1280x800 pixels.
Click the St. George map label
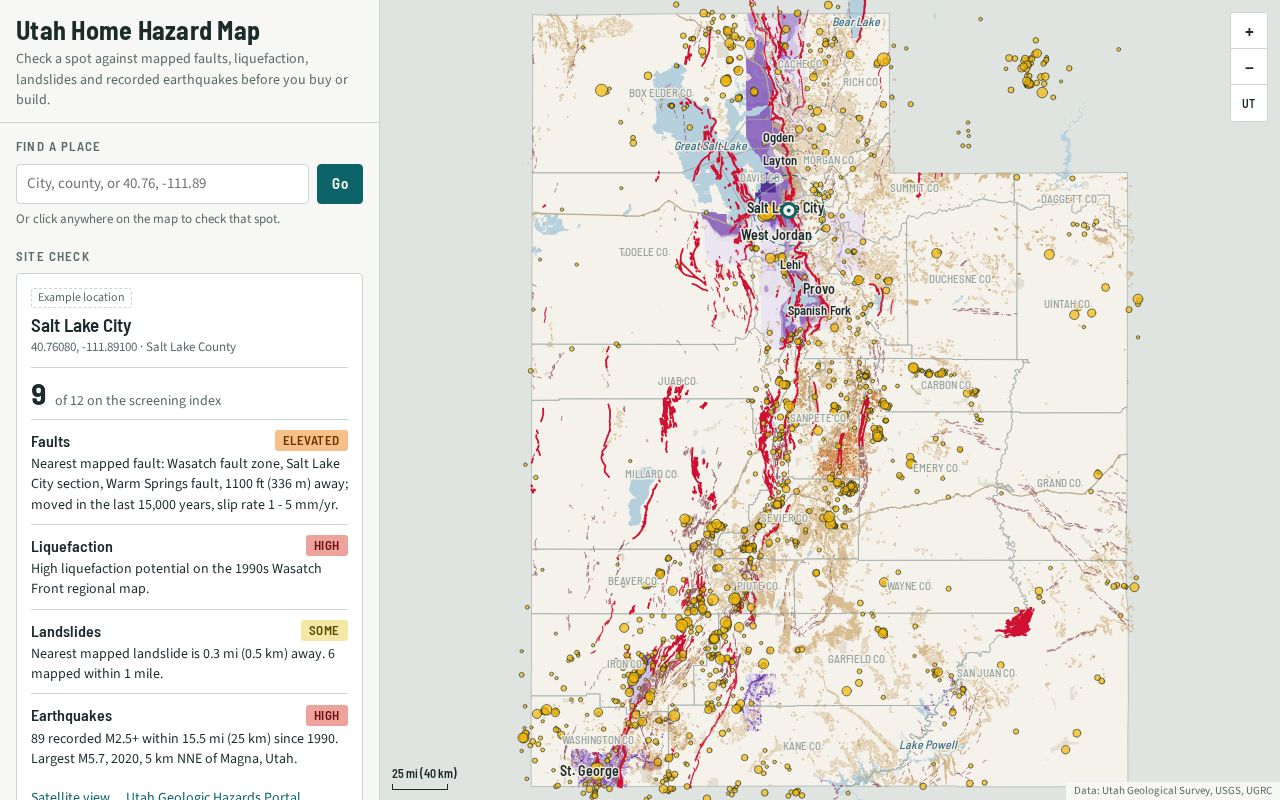pyautogui.click(x=589, y=771)
